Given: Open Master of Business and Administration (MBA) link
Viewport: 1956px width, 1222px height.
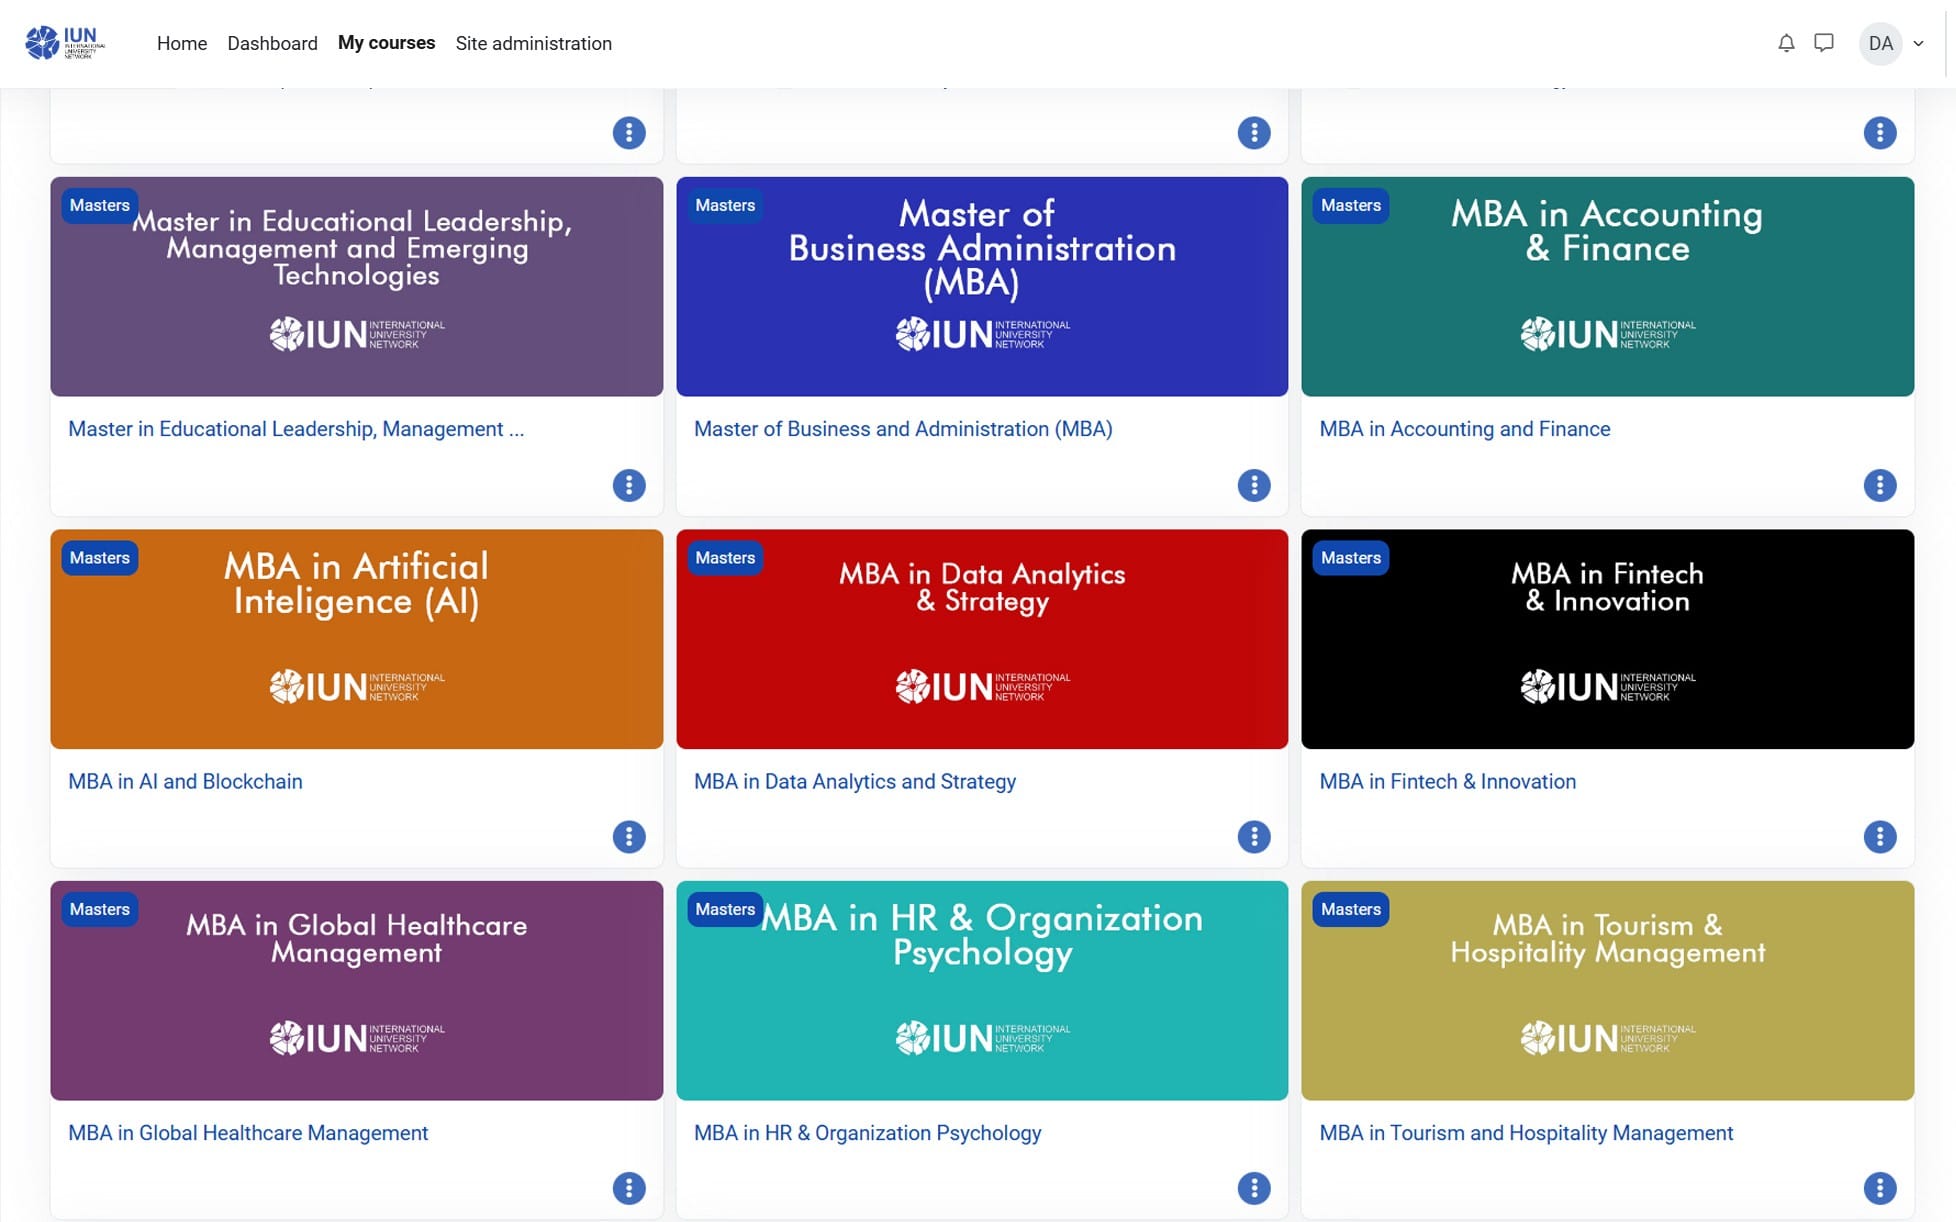Looking at the screenshot, I should [903, 429].
